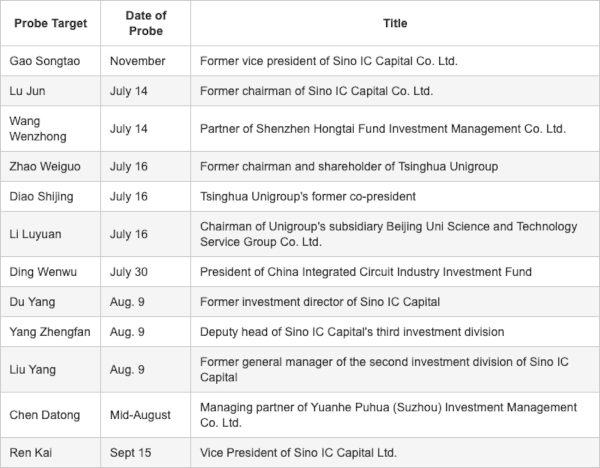Click the November date cell

click(138, 61)
